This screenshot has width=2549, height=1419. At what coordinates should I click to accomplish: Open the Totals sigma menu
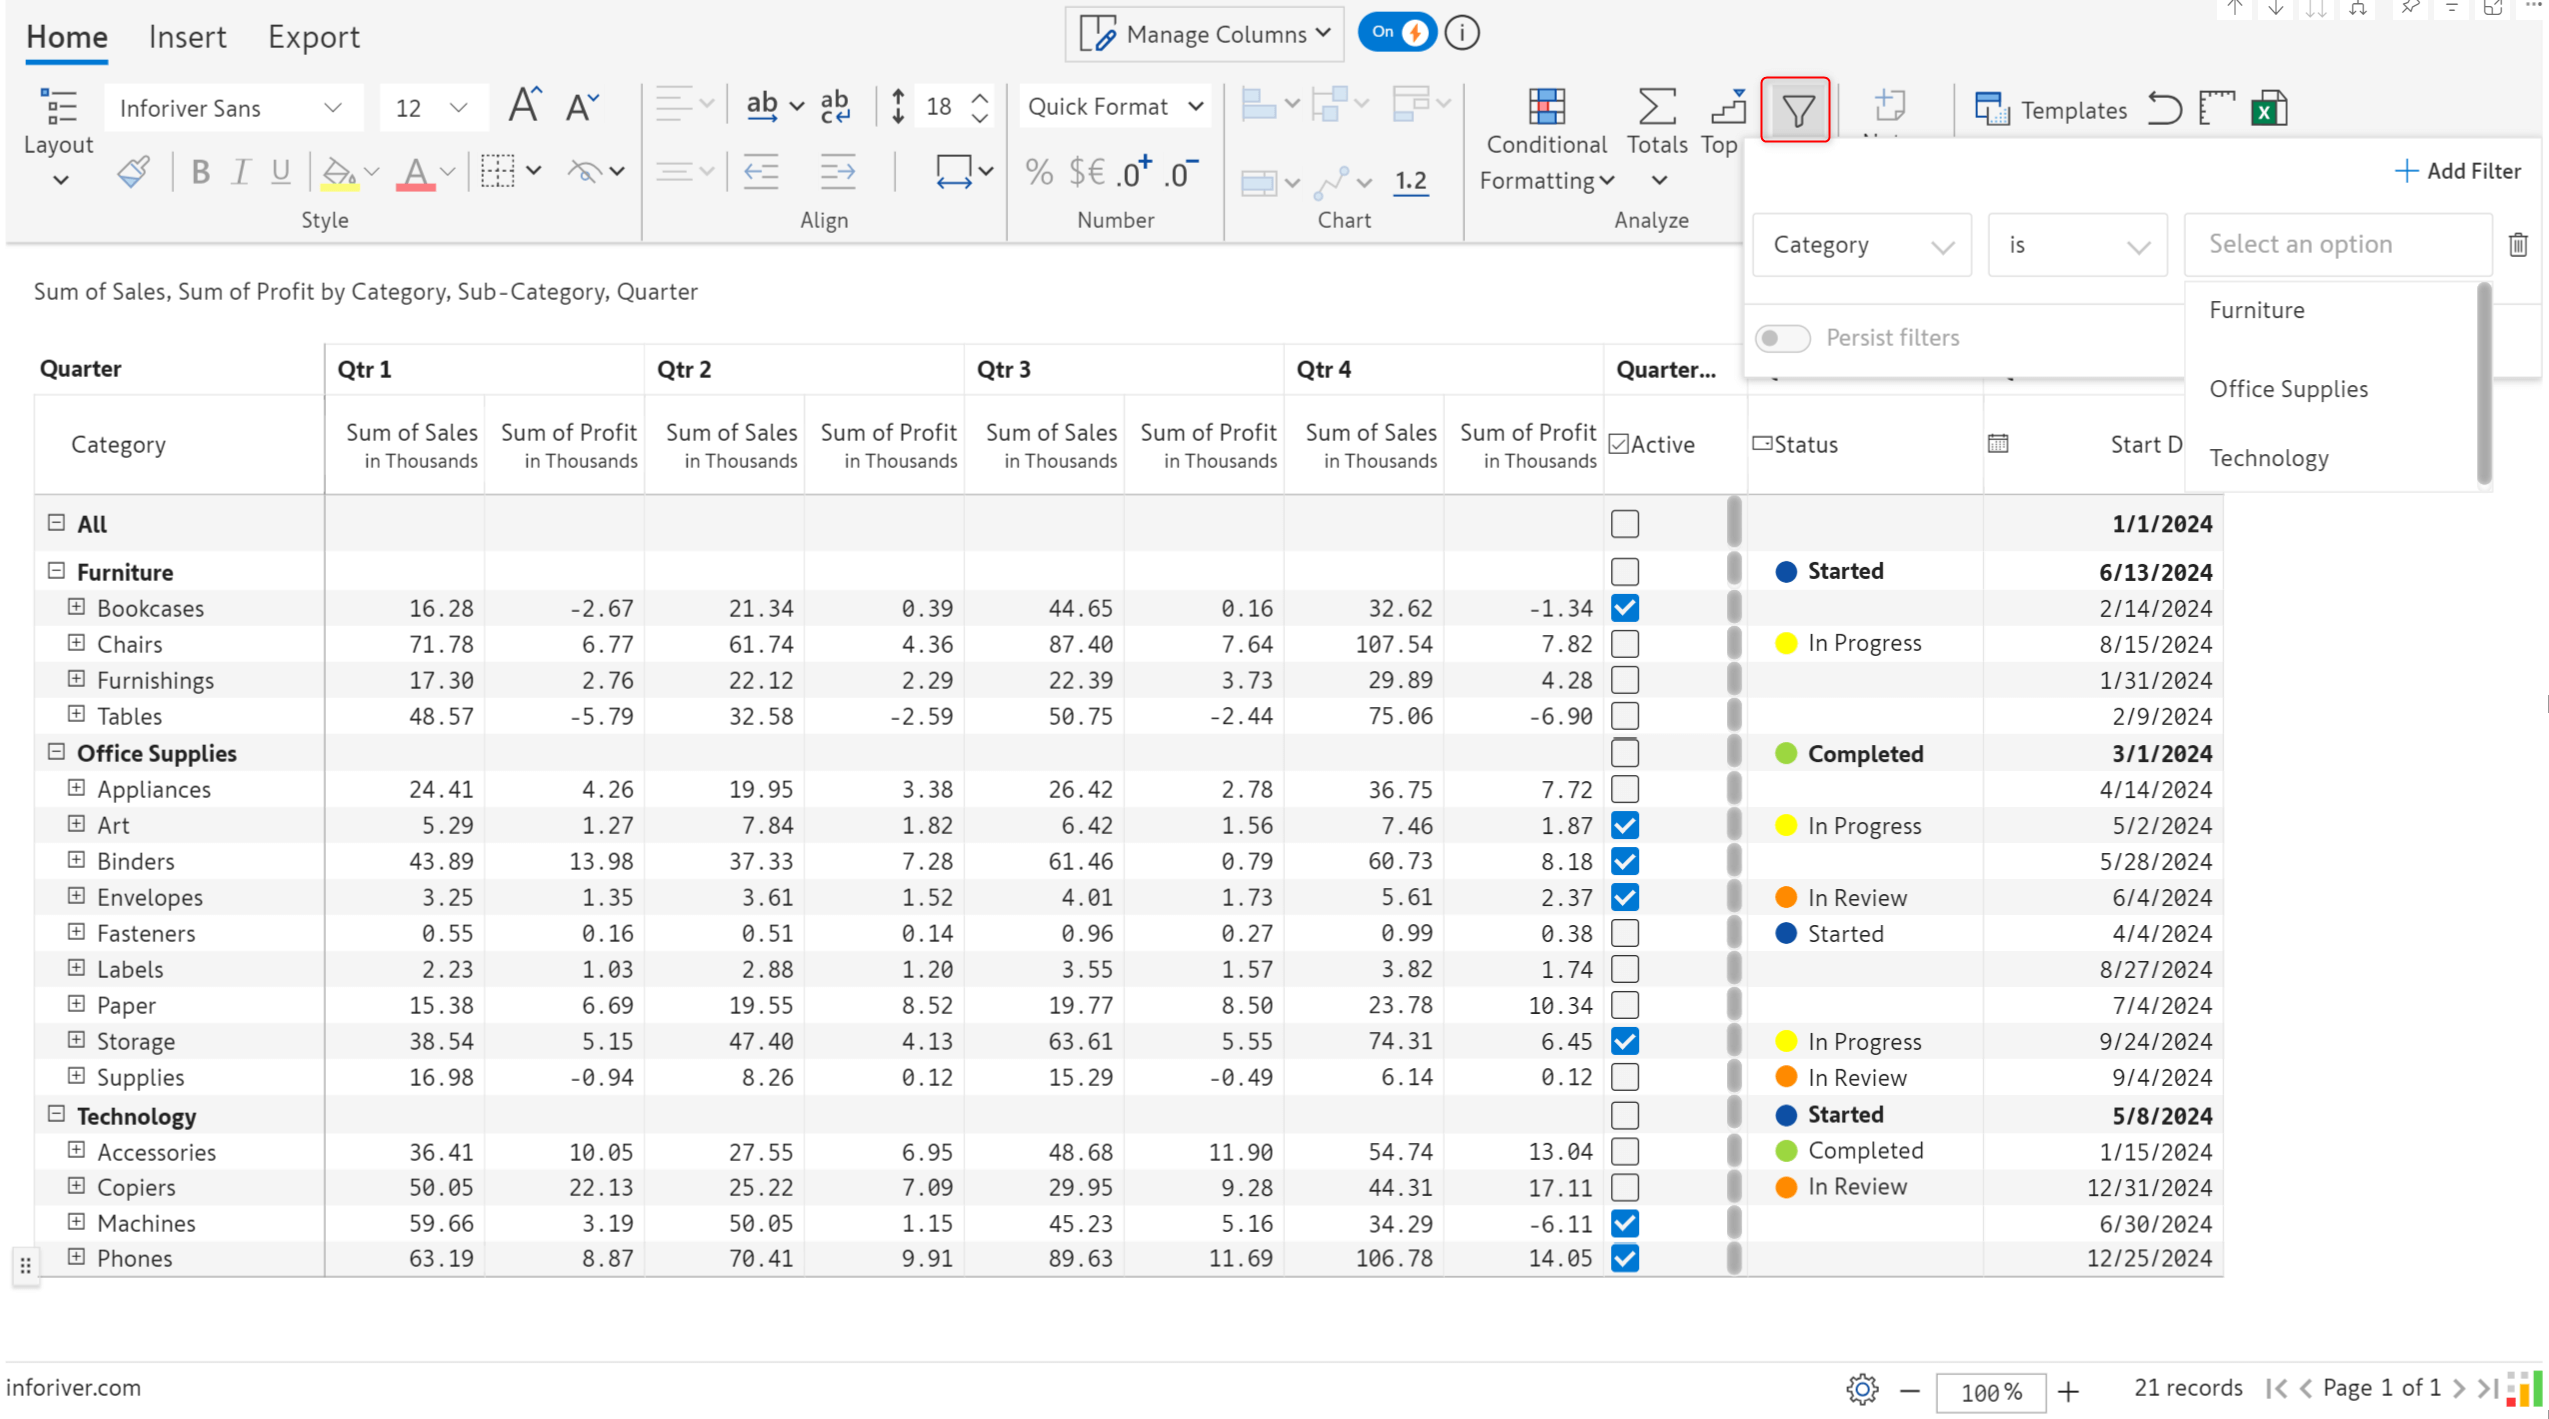point(1656,138)
